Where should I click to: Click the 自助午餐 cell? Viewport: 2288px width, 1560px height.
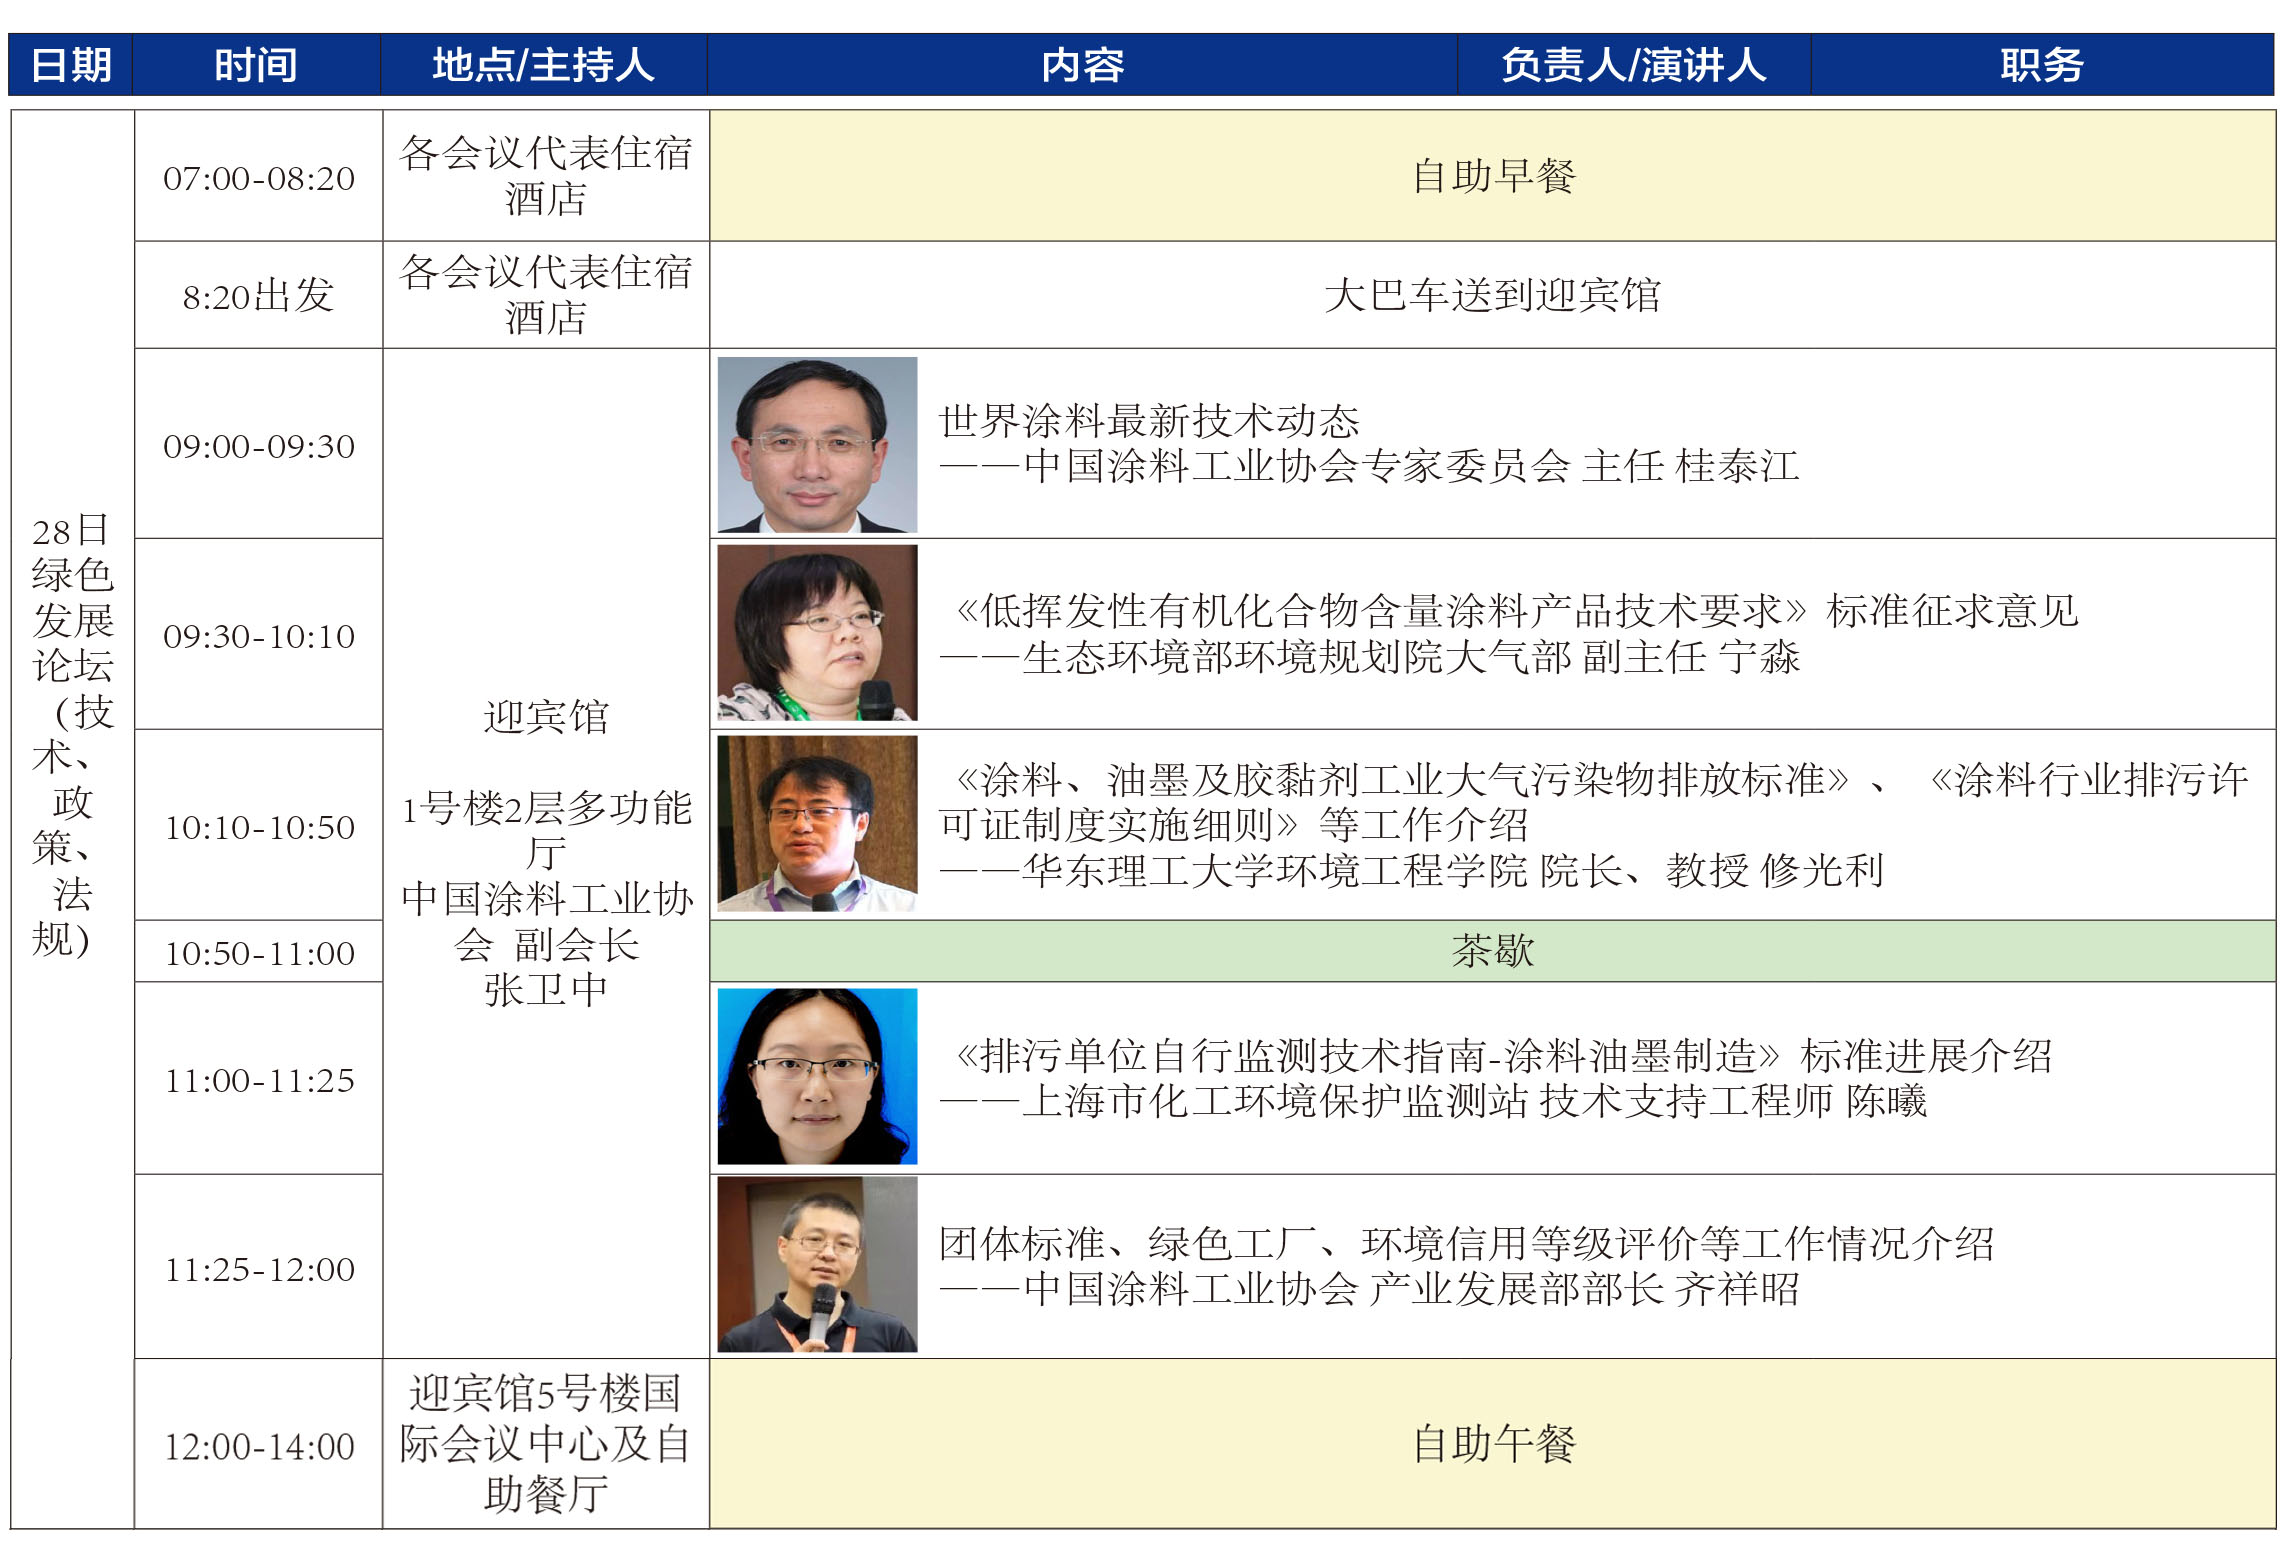click(x=1493, y=1443)
